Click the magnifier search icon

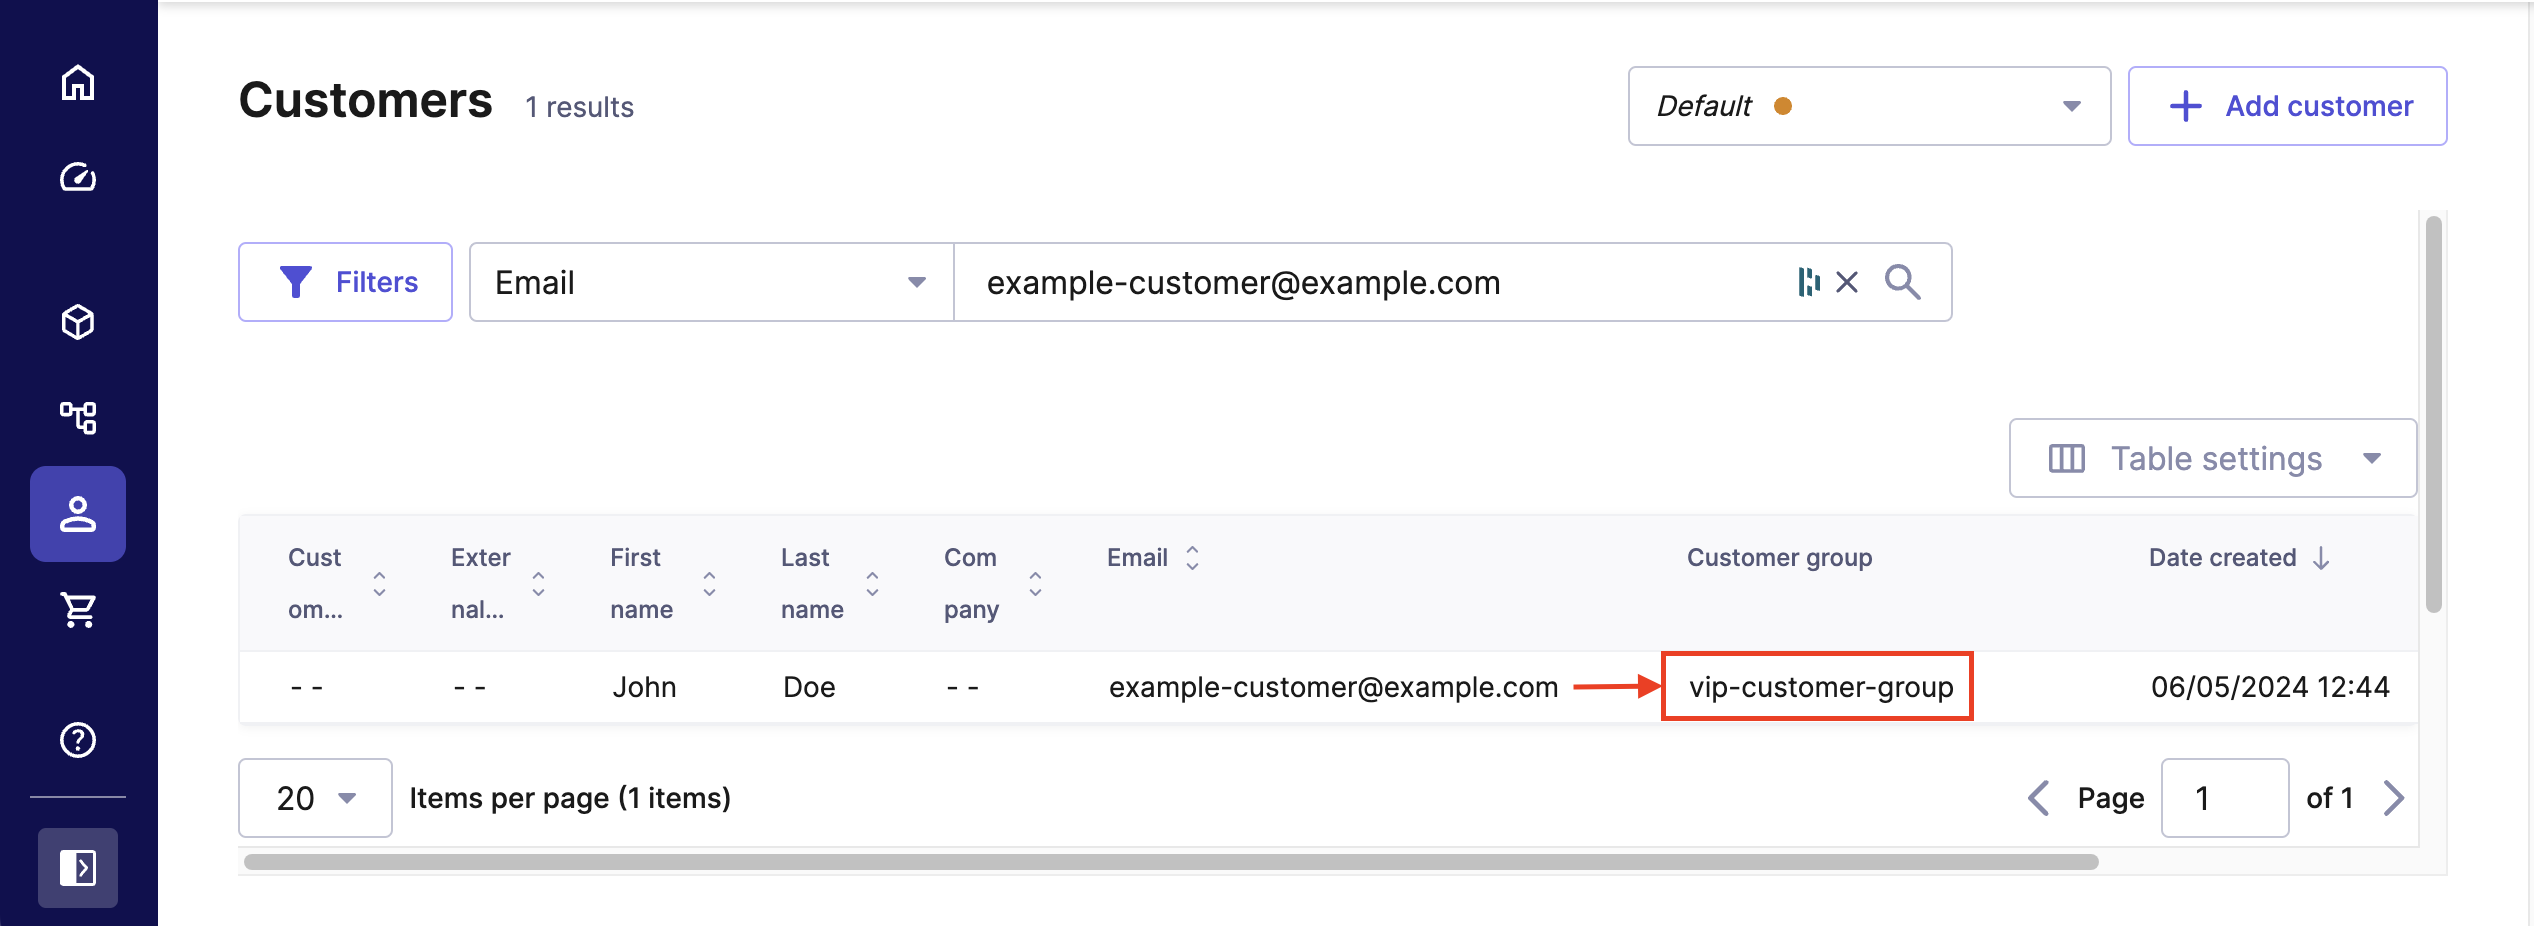click(1902, 283)
